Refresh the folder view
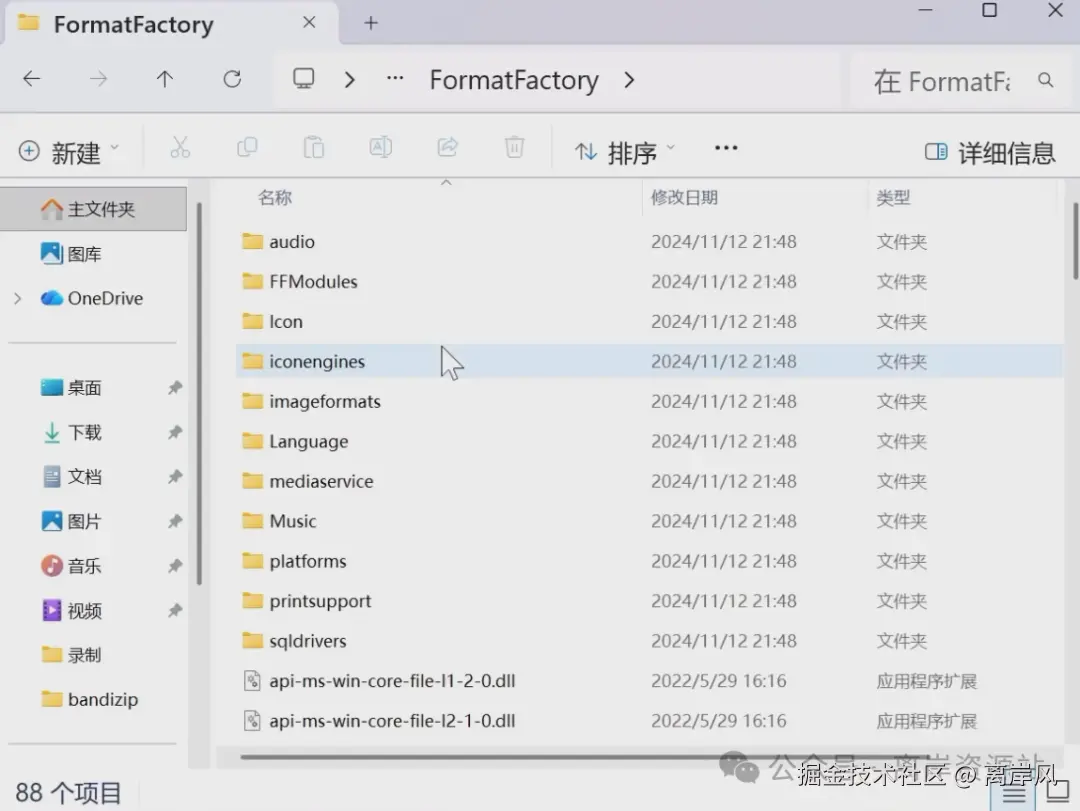The image size is (1080, 811). pyautogui.click(x=232, y=79)
